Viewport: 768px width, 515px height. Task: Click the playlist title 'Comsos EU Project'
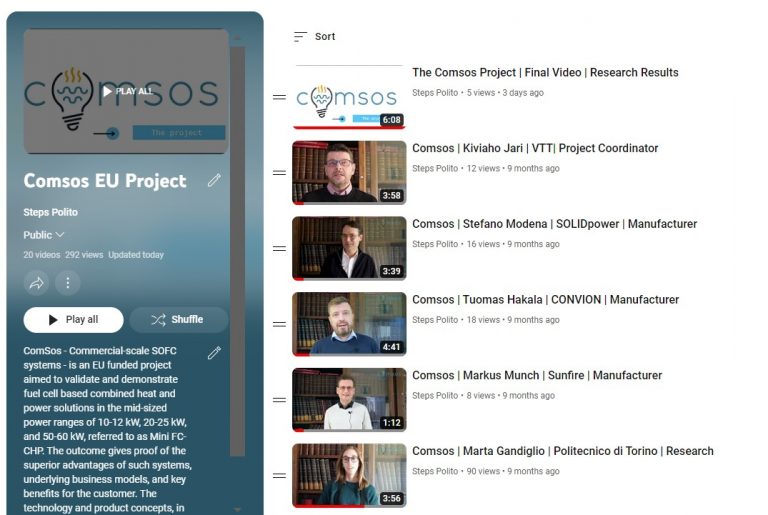(105, 181)
